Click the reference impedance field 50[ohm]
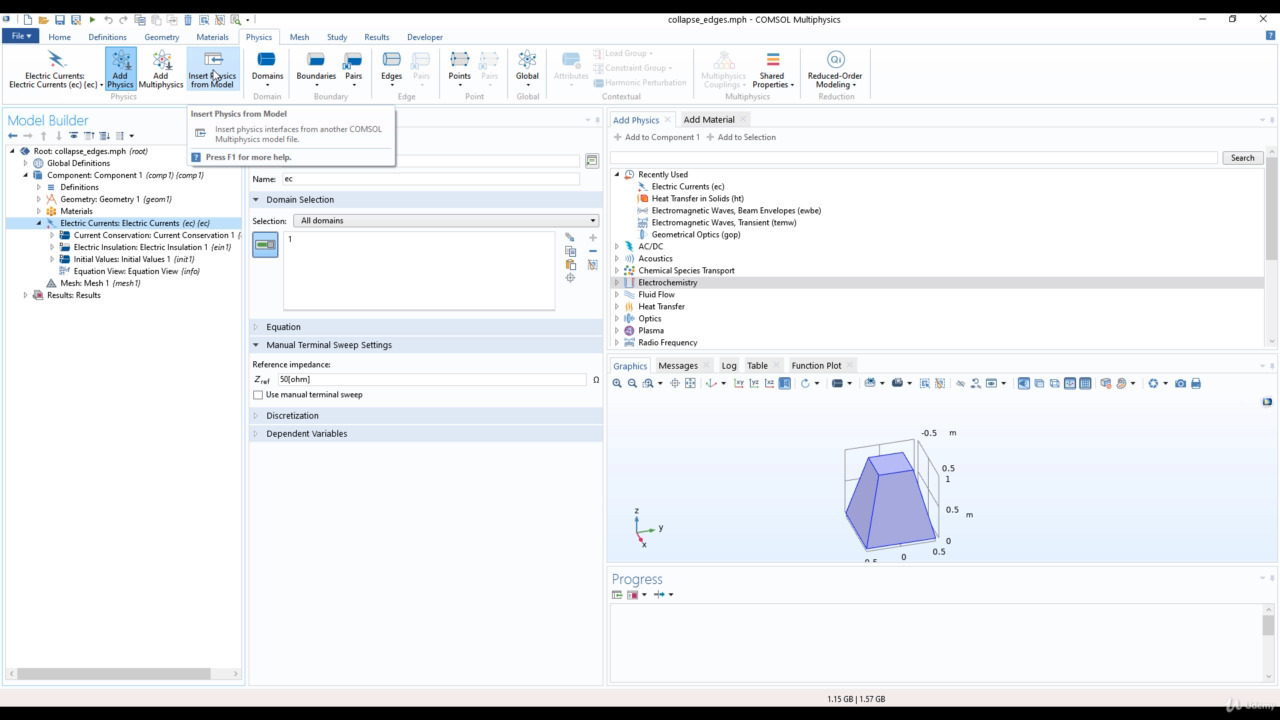The width and height of the screenshot is (1280, 720). [x=432, y=380]
